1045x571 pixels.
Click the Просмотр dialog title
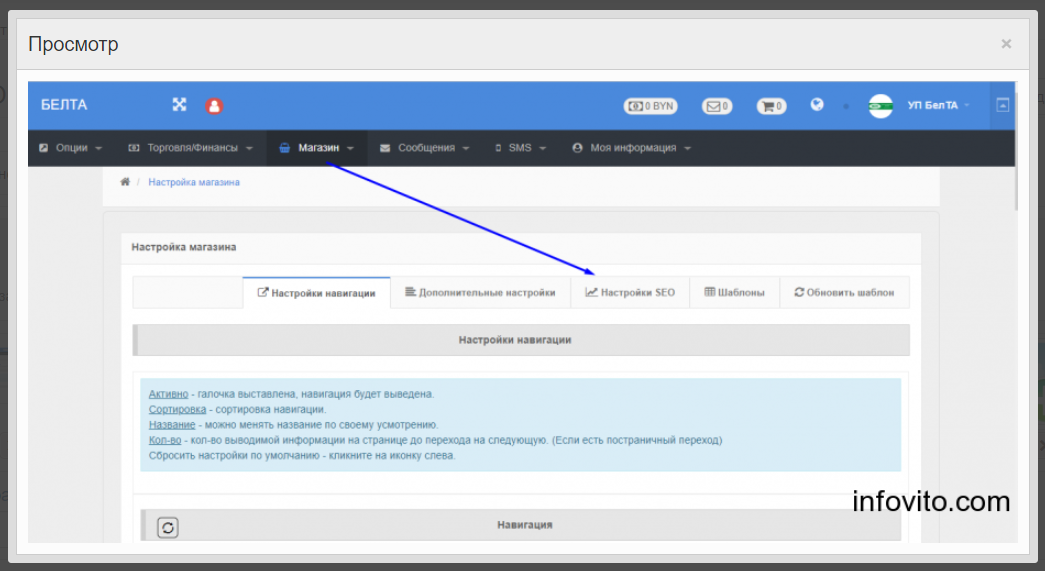(73, 44)
